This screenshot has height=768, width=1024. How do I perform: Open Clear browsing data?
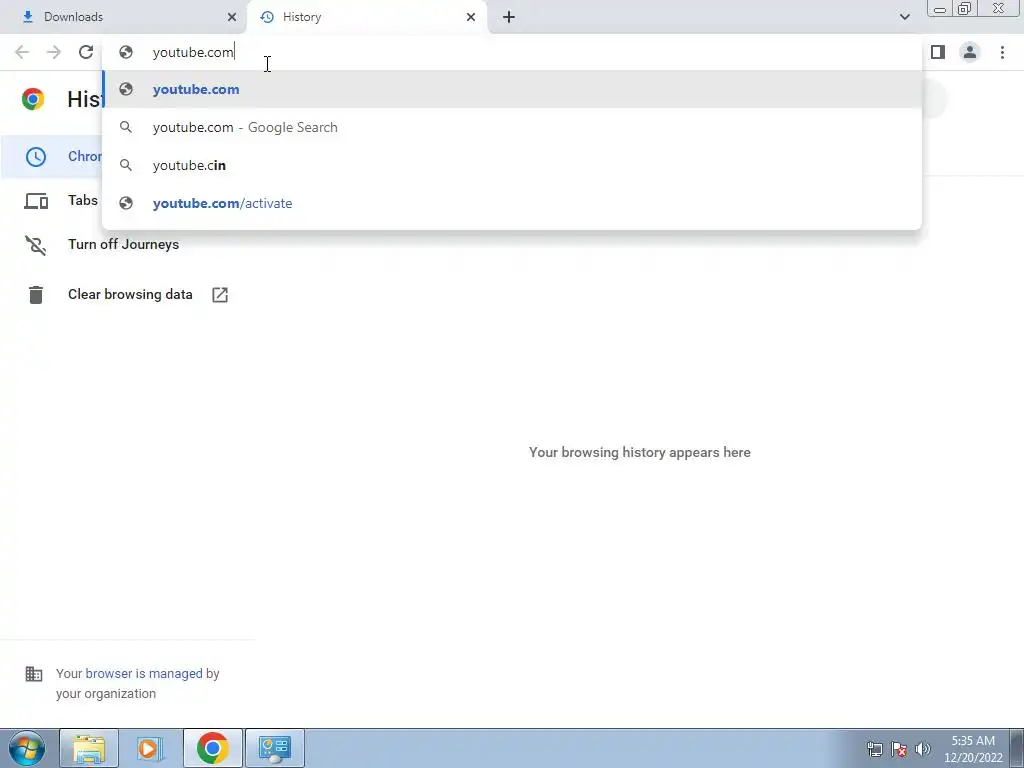130,295
